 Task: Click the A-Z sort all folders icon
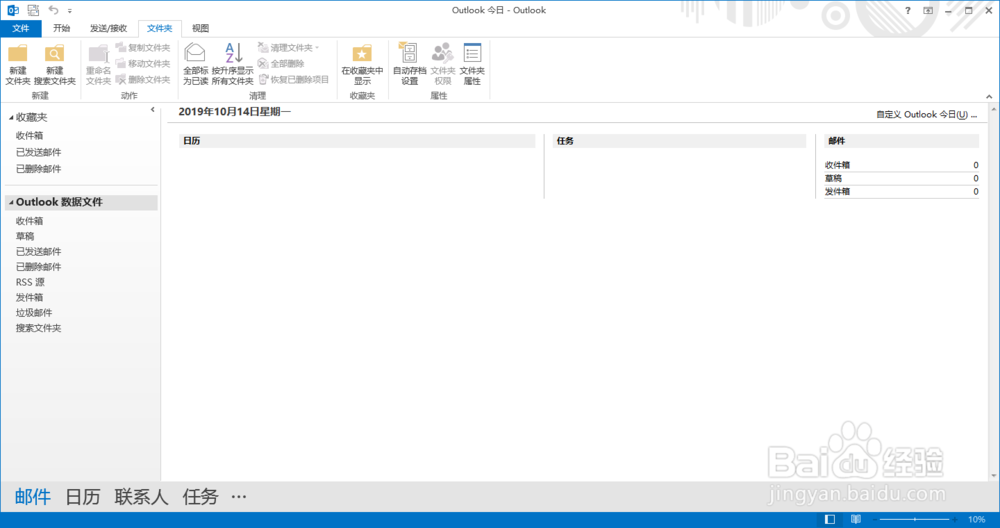tap(233, 52)
